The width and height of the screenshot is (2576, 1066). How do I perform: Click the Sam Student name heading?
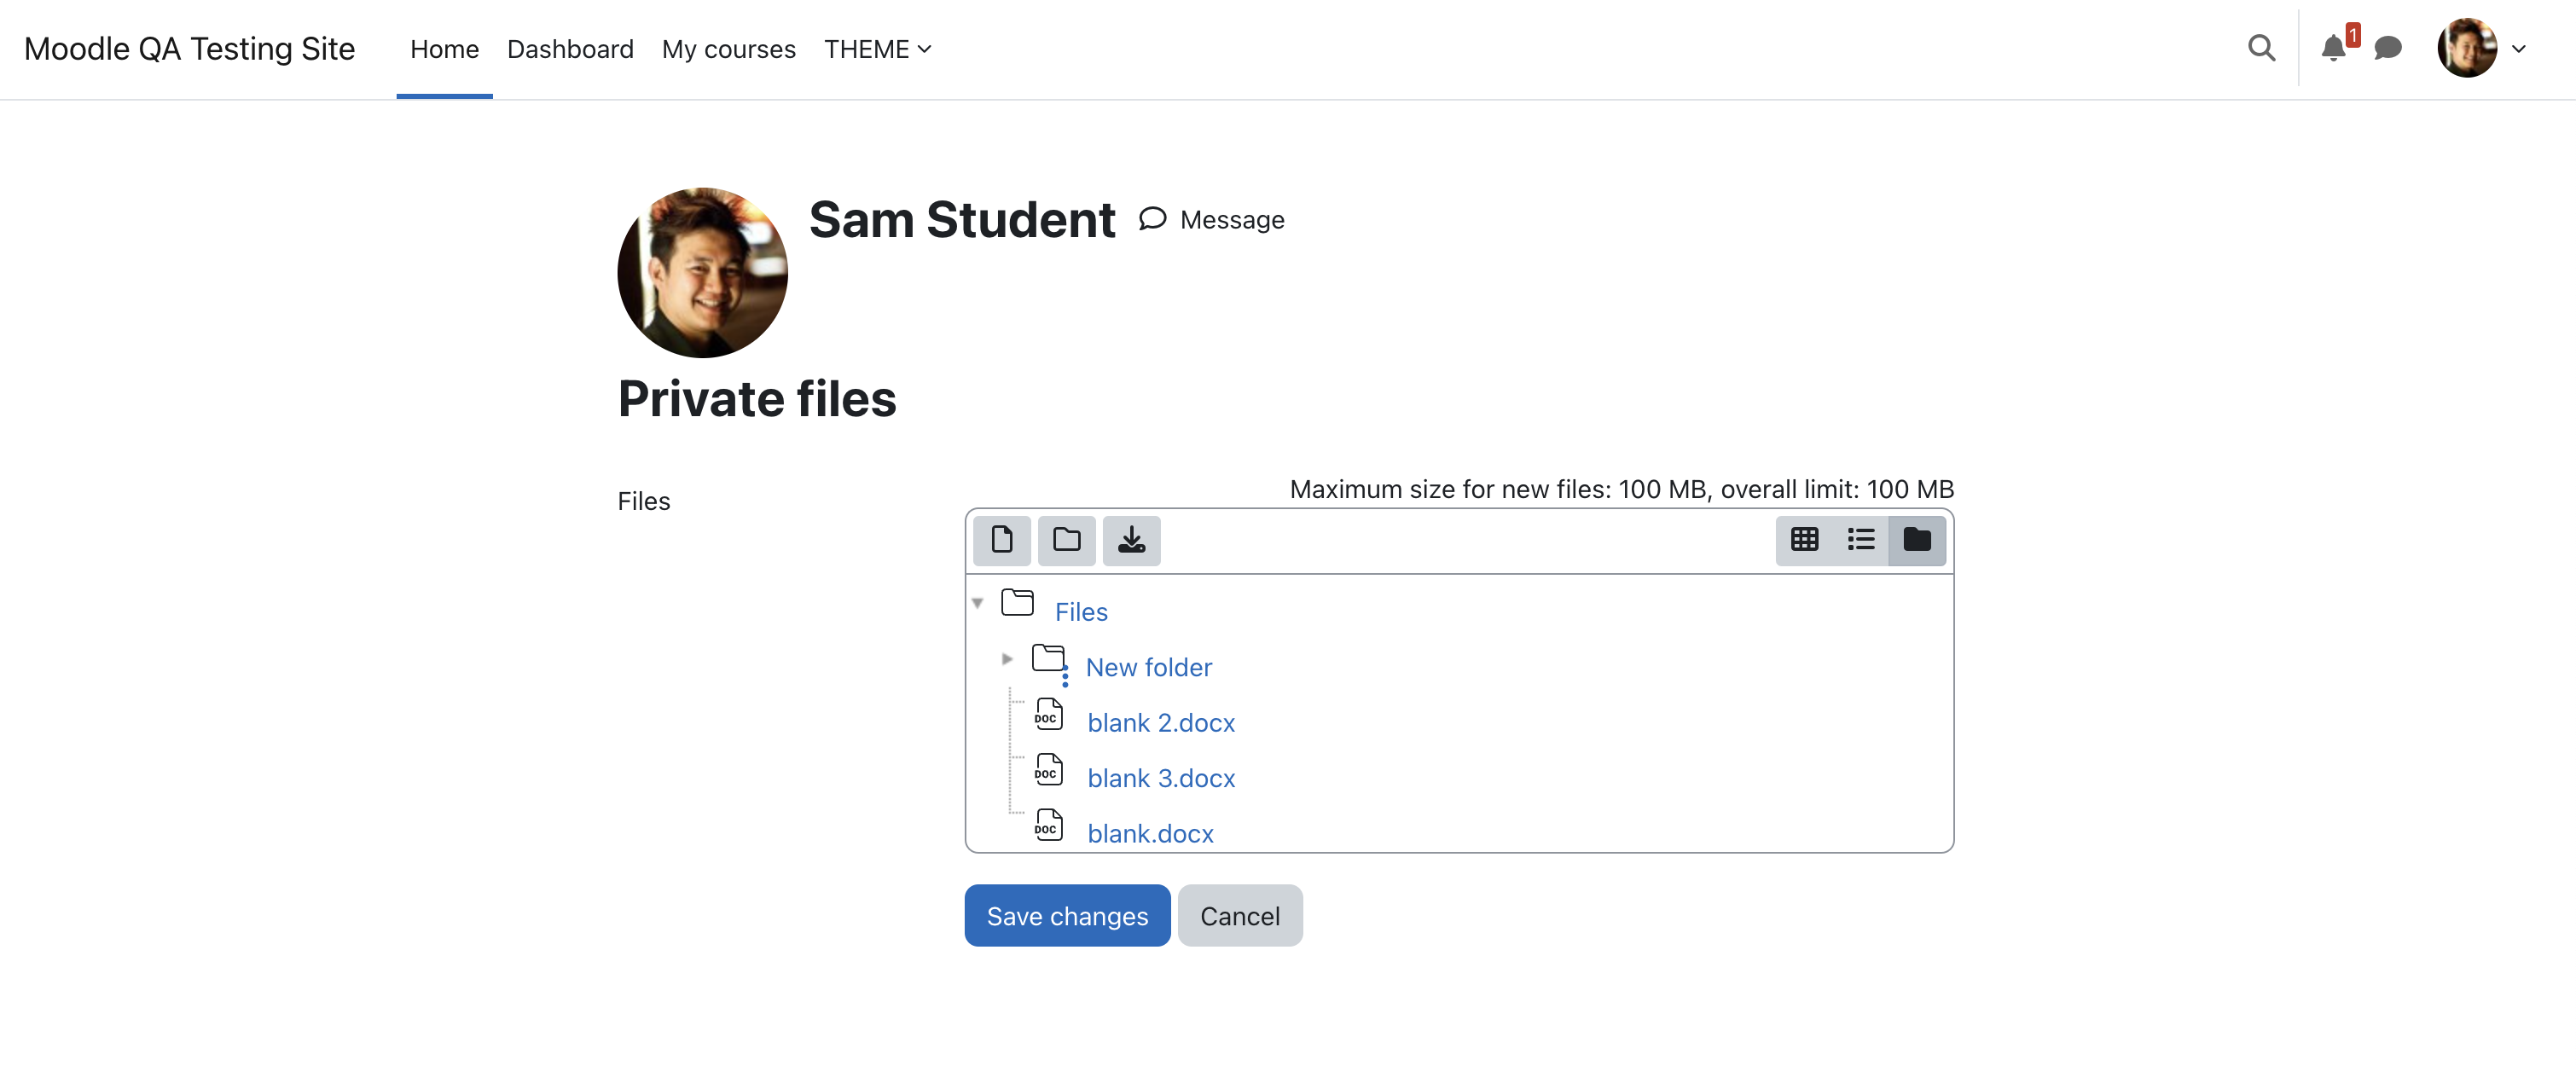[x=962, y=219]
